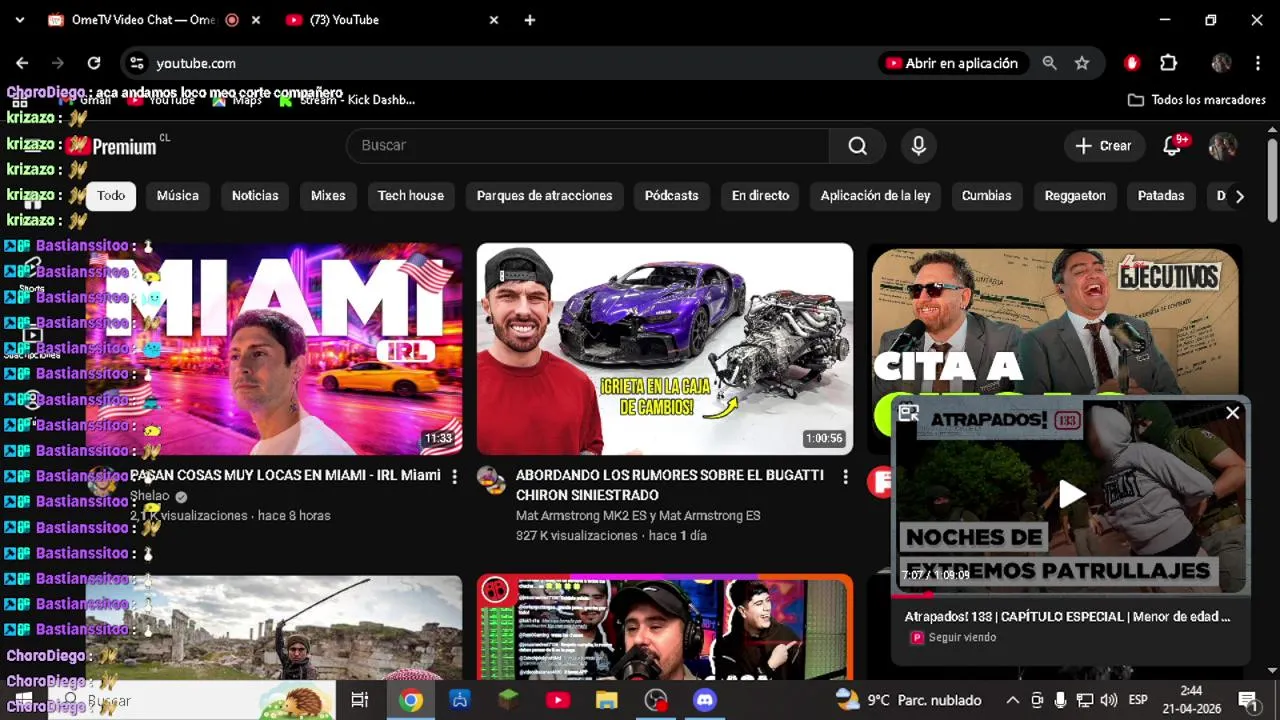The width and height of the screenshot is (1280, 720).
Task: Open Task View on the taskbar
Action: (x=360, y=700)
